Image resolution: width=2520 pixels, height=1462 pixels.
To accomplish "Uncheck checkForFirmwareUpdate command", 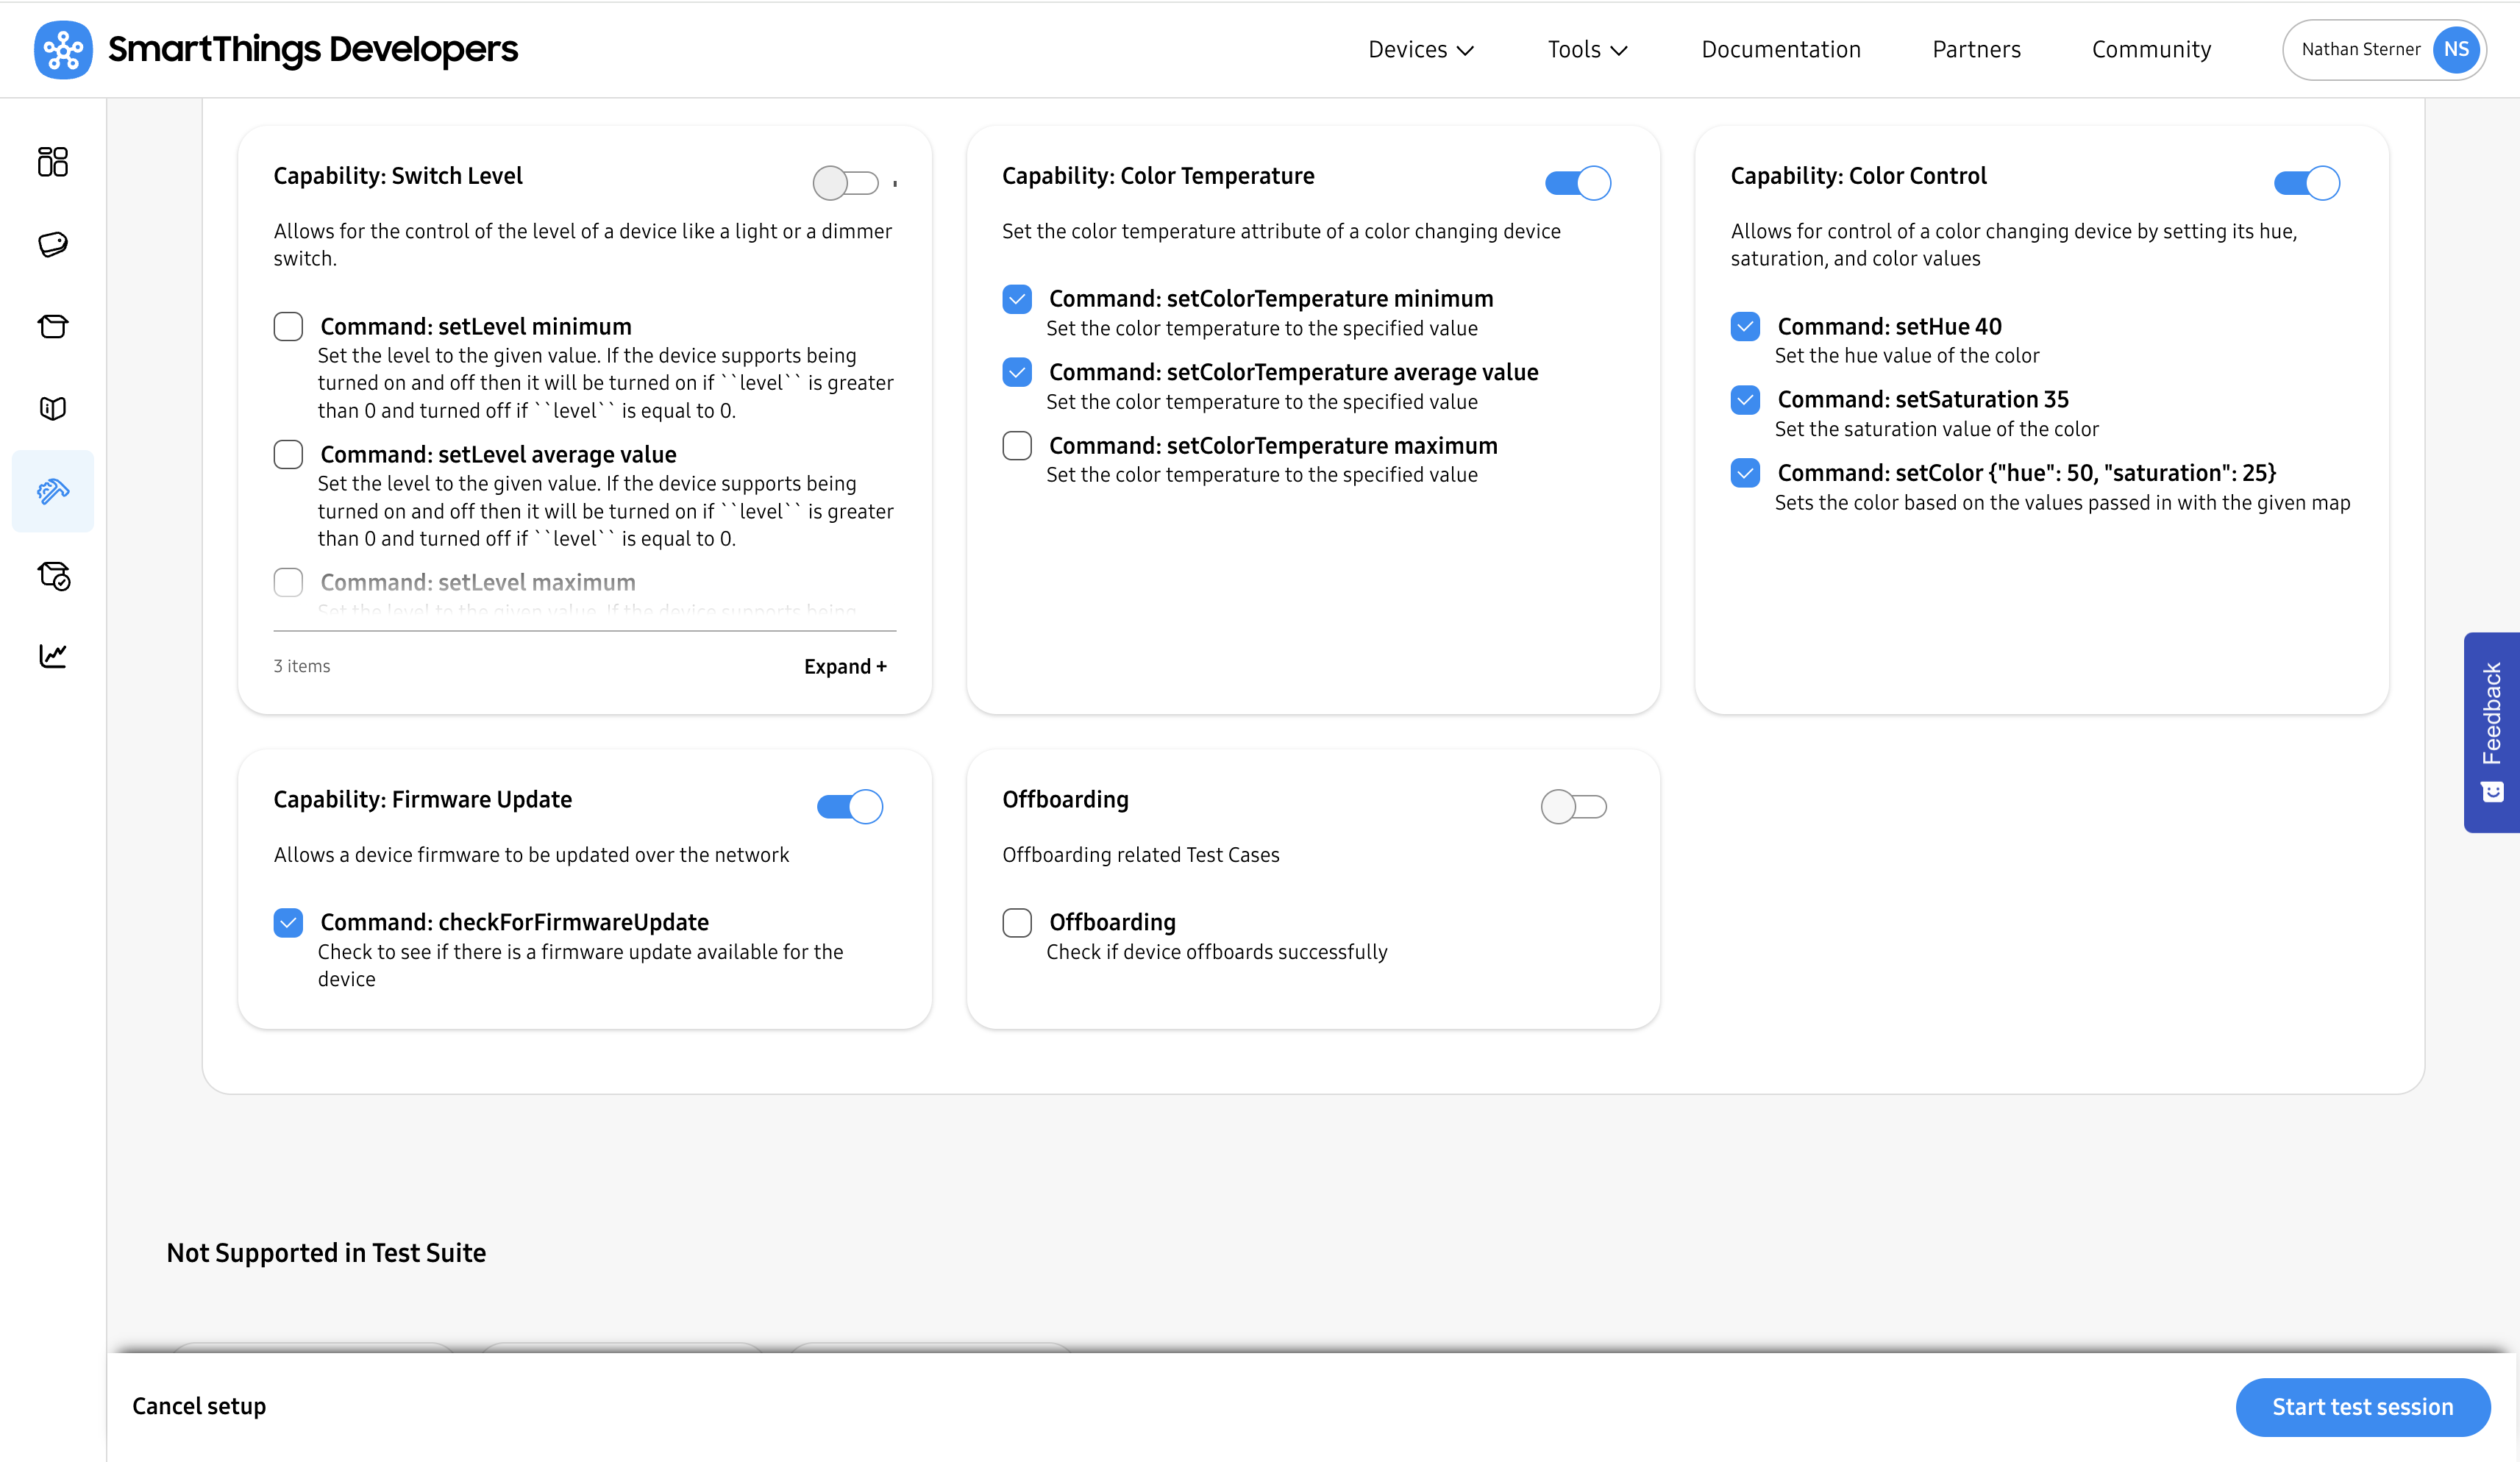I will 288,922.
